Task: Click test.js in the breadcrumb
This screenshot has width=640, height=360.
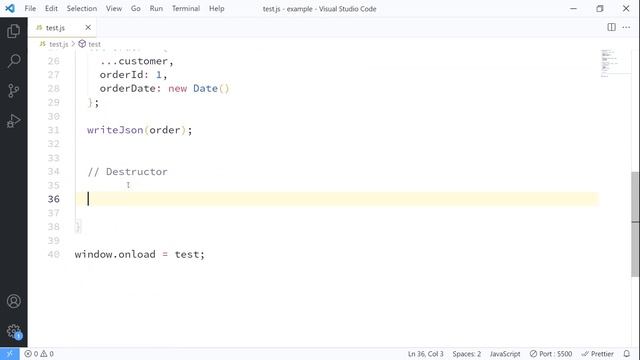Action: click(x=58, y=44)
